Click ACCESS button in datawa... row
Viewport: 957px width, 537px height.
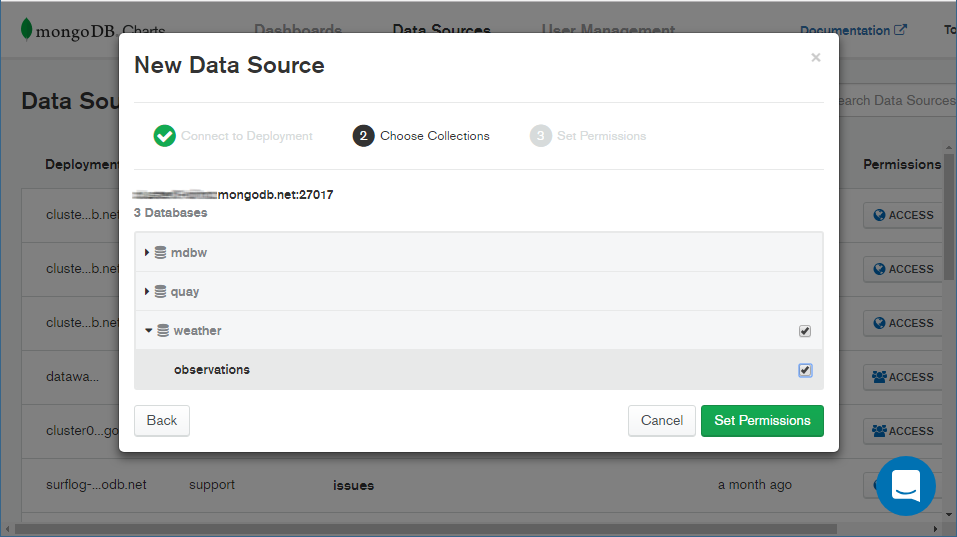click(903, 377)
